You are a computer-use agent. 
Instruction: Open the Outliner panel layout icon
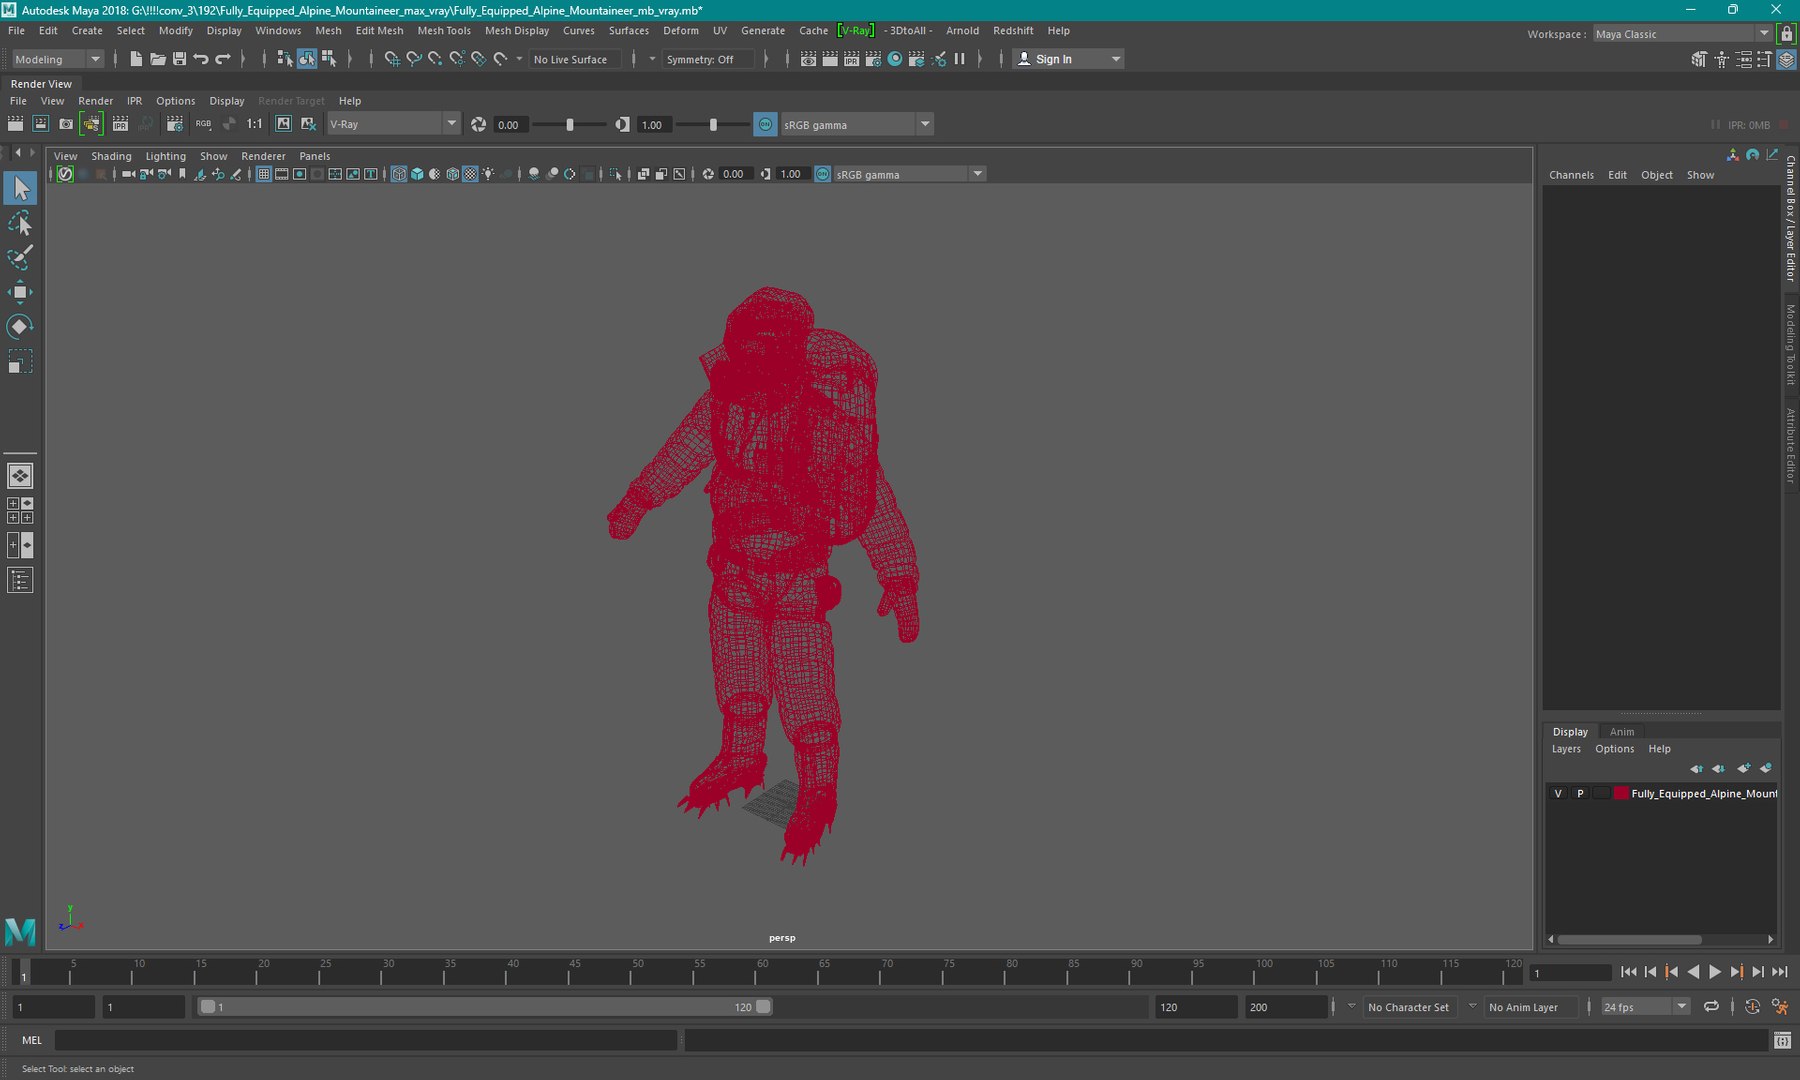click(x=20, y=580)
